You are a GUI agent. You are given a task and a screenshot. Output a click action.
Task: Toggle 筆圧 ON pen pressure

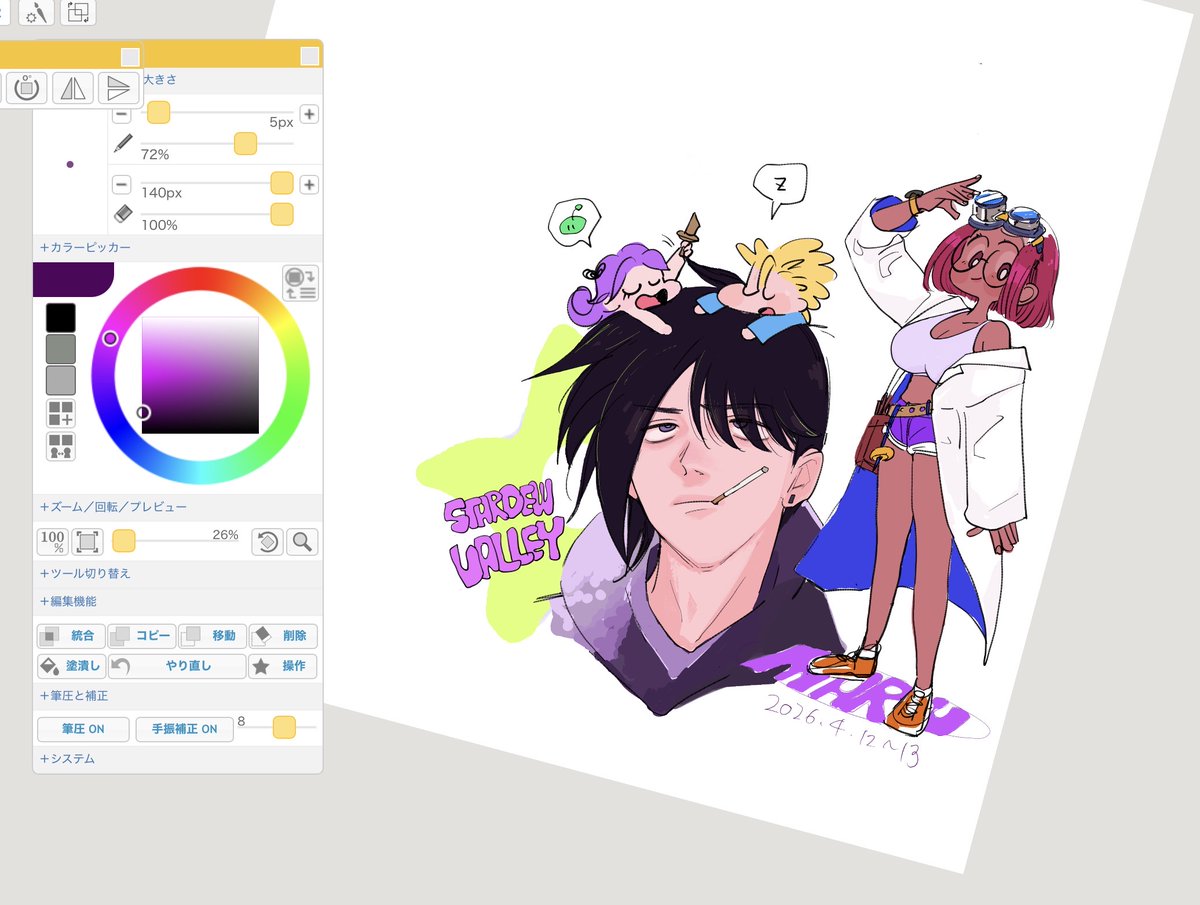83,729
